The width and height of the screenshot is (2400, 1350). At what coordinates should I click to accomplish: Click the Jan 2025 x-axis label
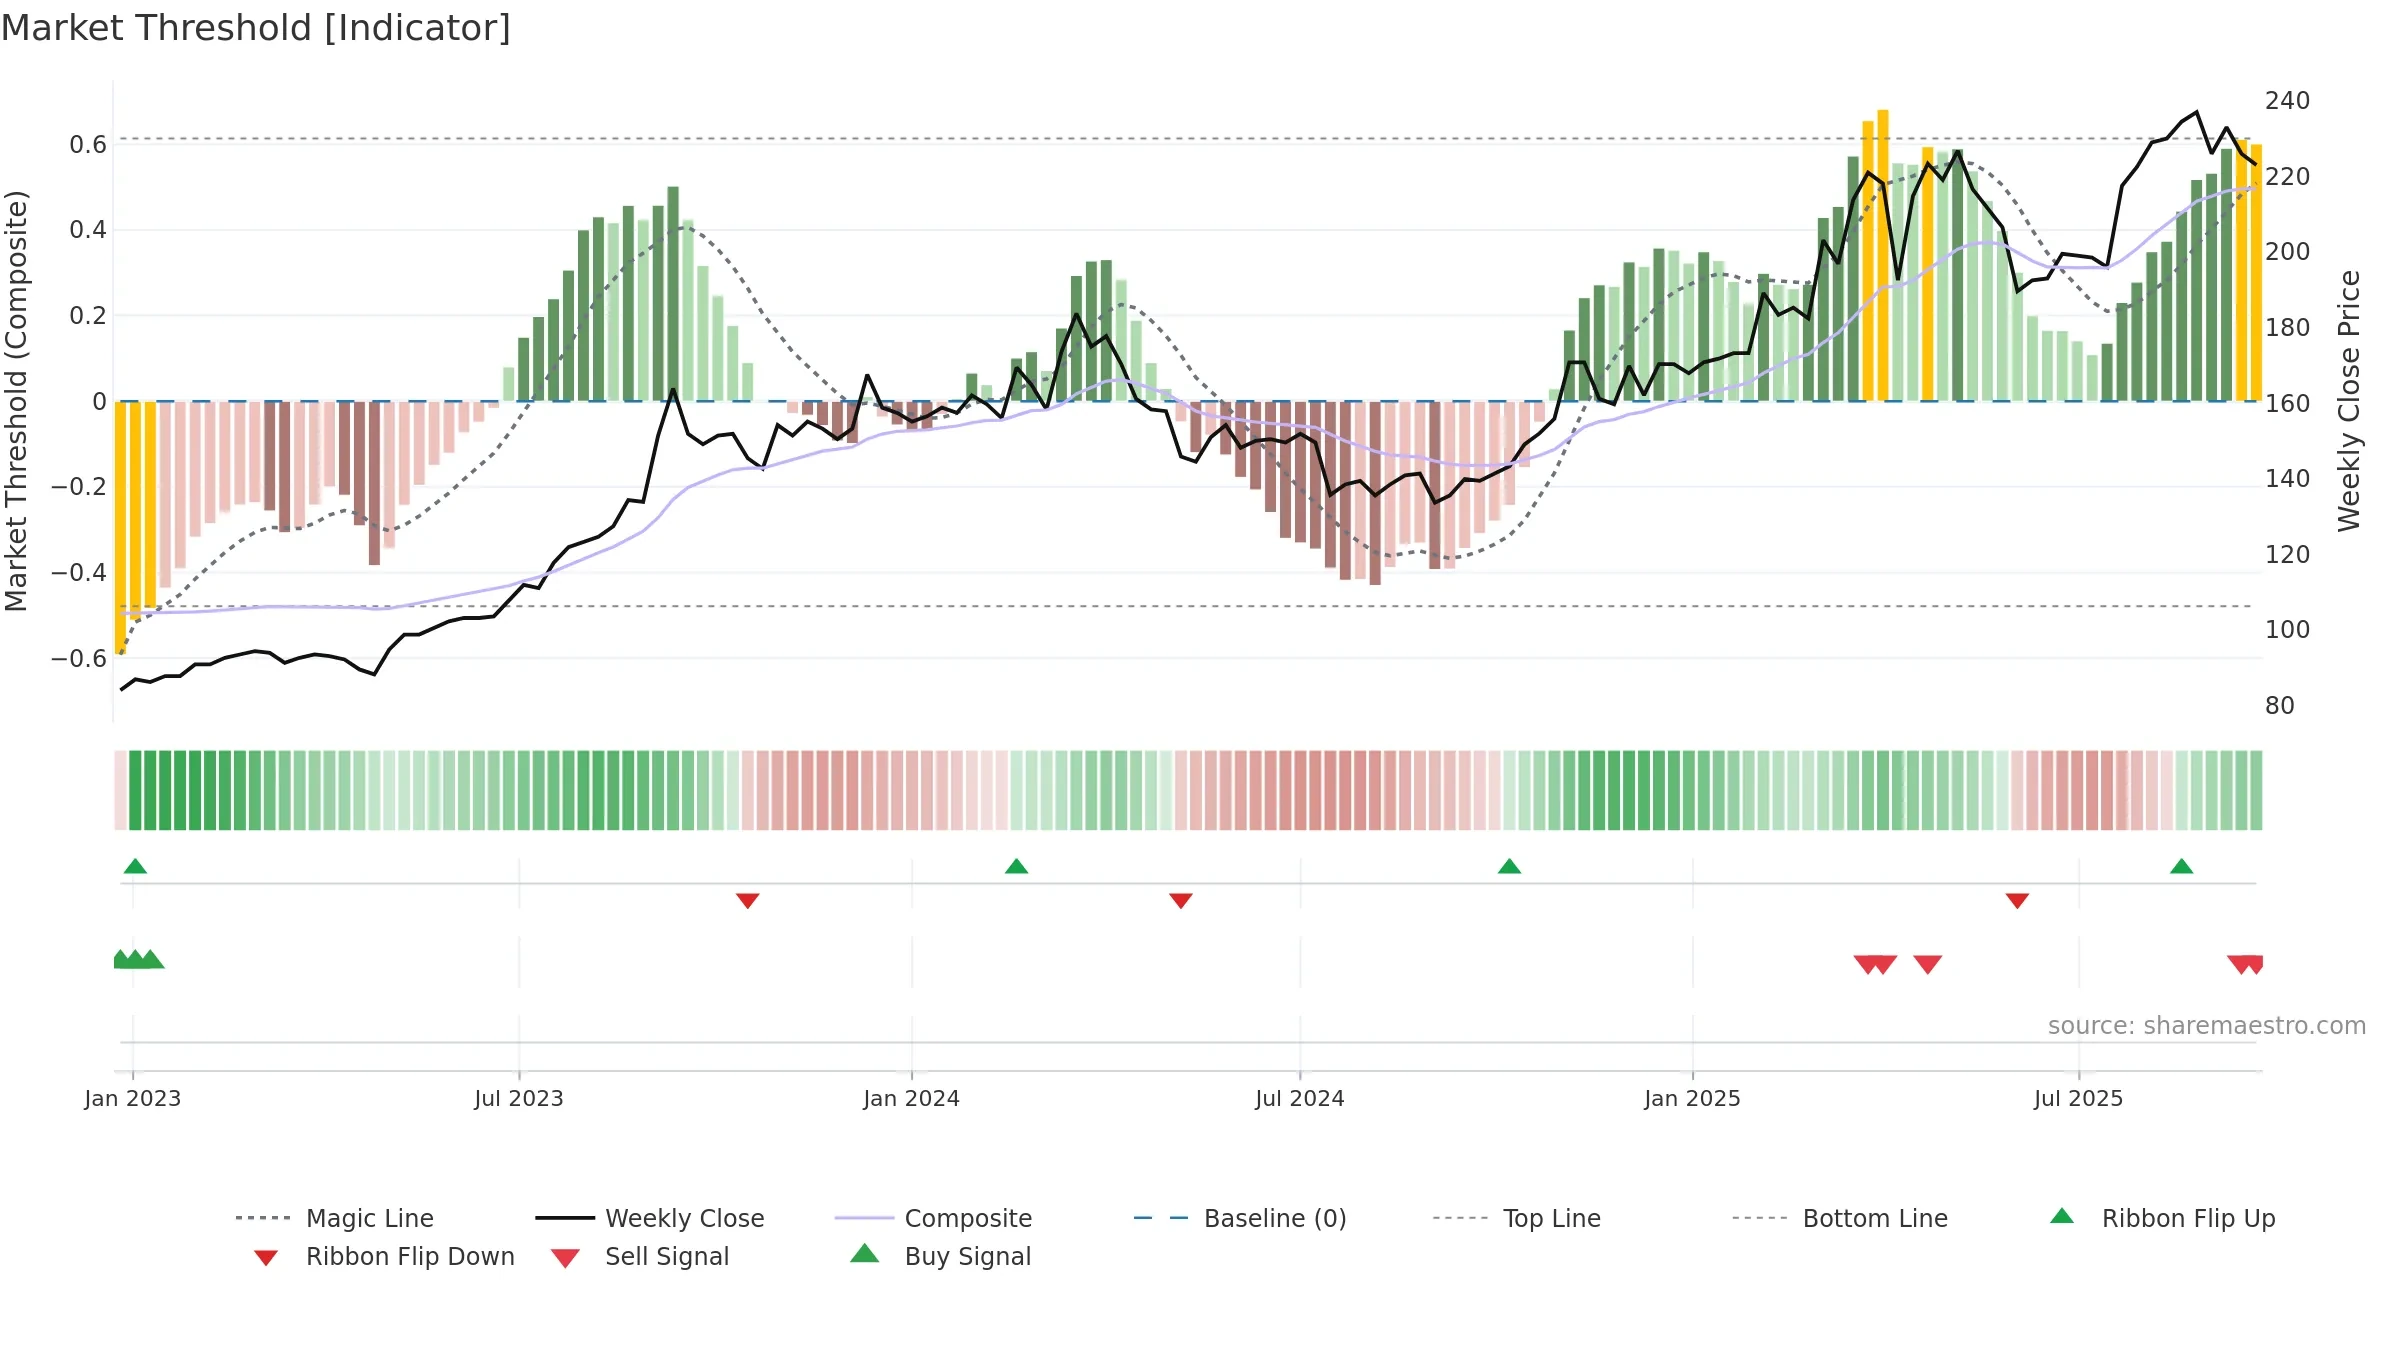point(1693,1098)
